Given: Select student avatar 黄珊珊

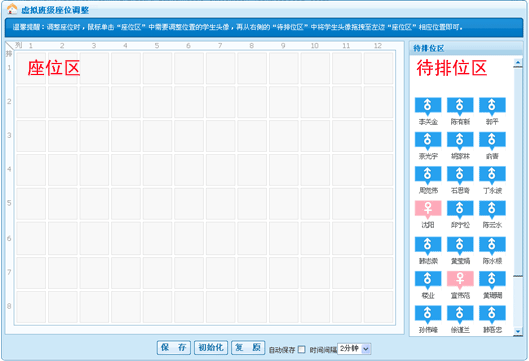Looking at the screenshot, I should [x=492, y=279].
